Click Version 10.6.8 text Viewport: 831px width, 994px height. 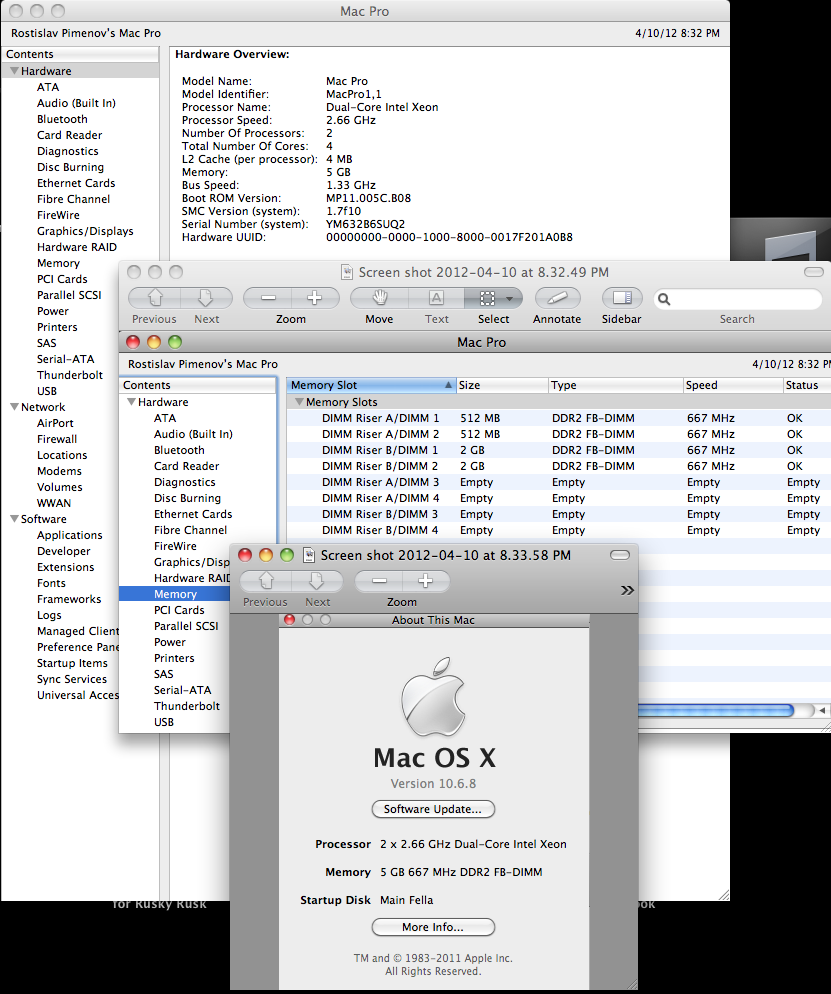coord(433,784)
